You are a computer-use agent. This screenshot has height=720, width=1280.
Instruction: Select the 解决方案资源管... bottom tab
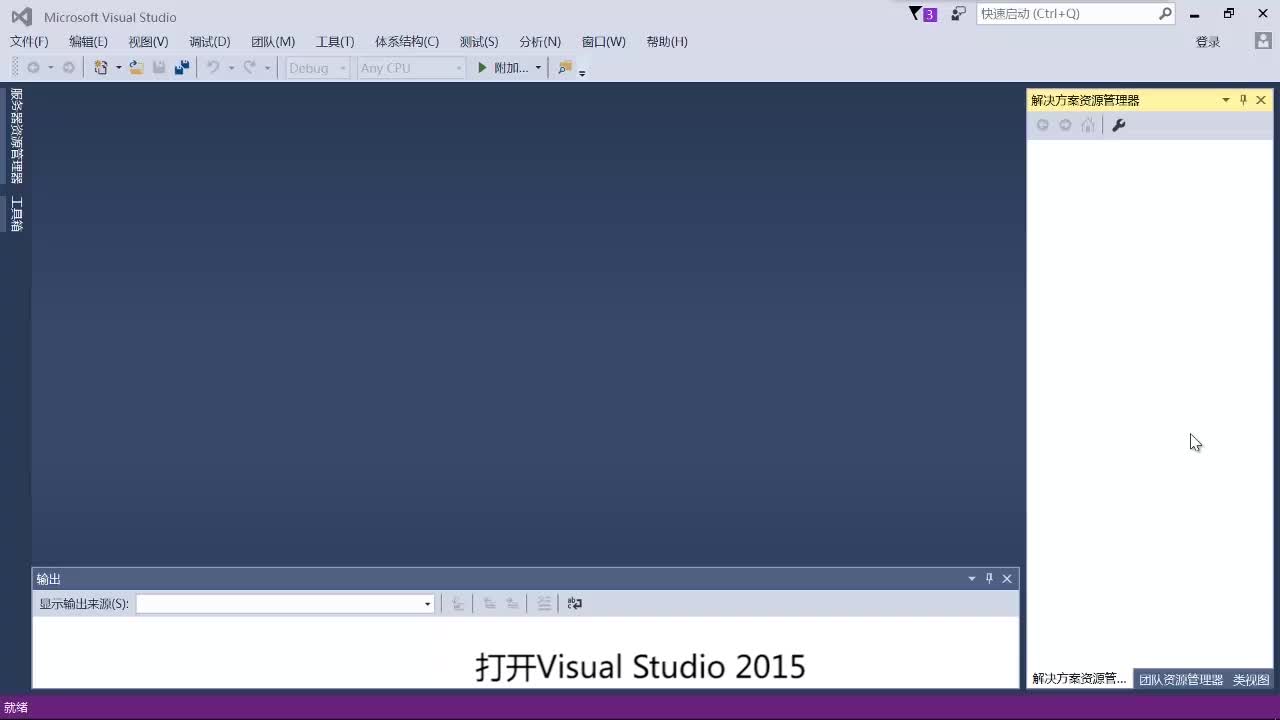1079,679
